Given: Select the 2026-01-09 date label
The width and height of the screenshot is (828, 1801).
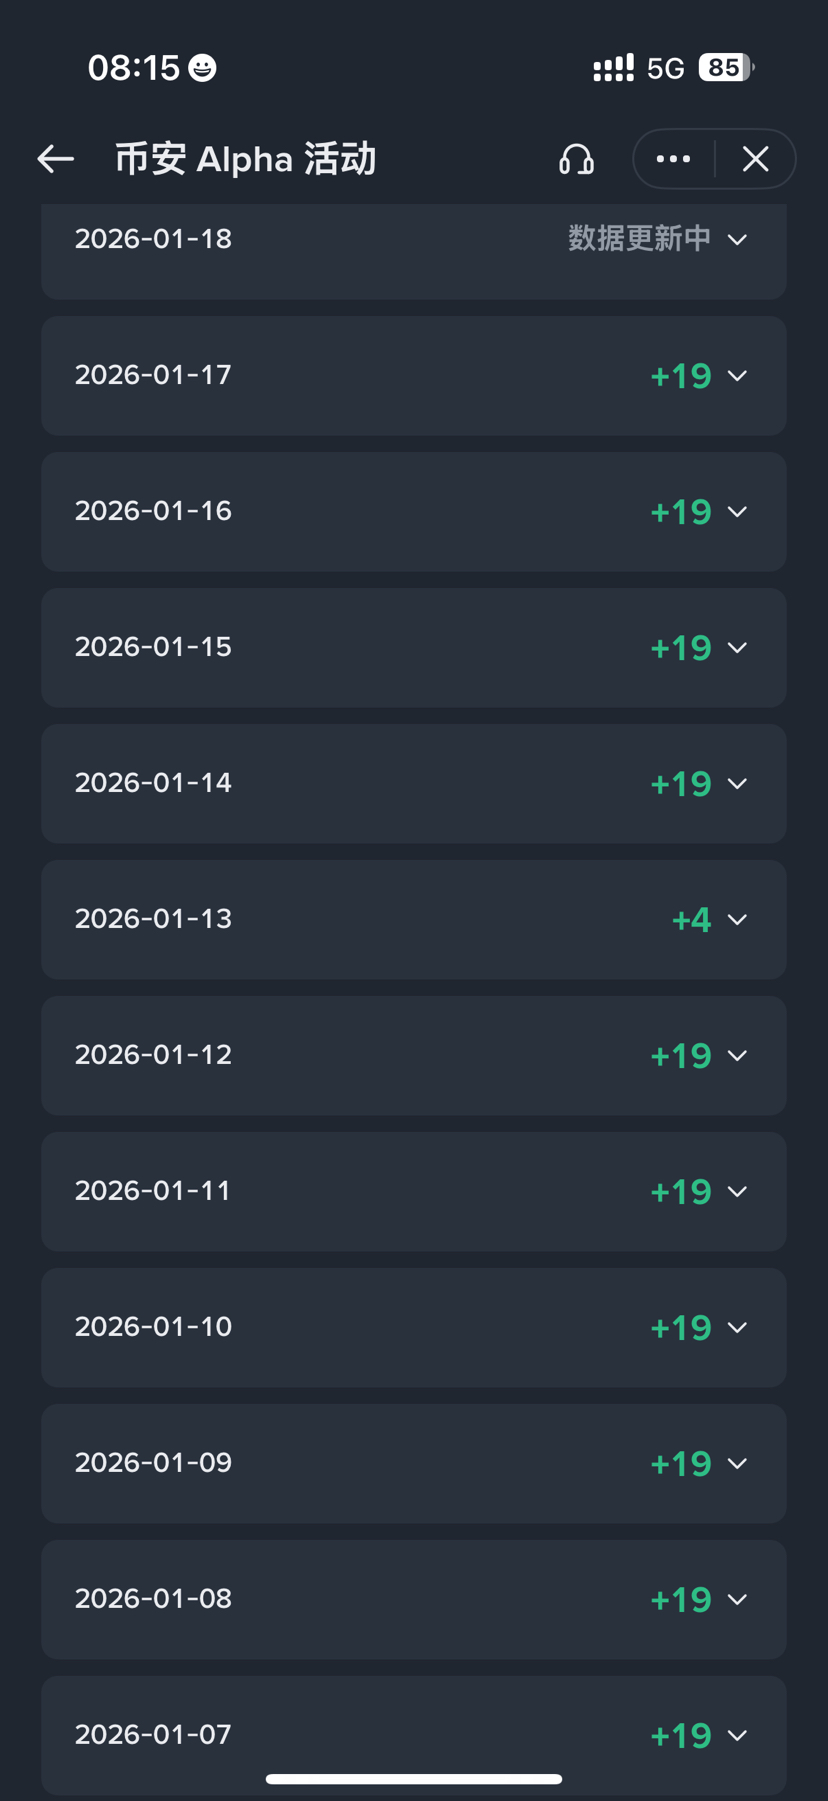Looking at the screenshot, I should [x=153, y=1463].
